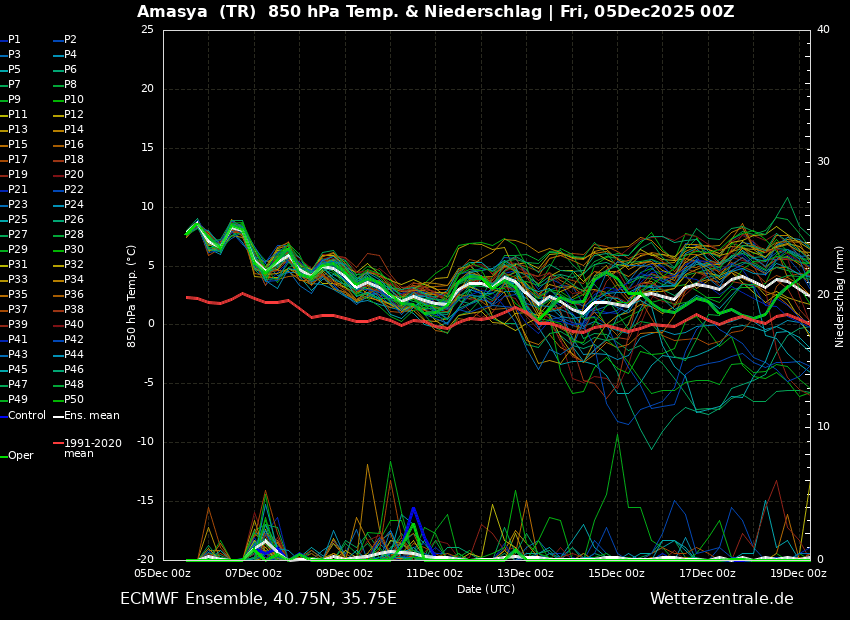This screenshot has width=850, height=620.
Task: Click the ECMWF Ensemble coordinates caption
Action: (259, 599)
